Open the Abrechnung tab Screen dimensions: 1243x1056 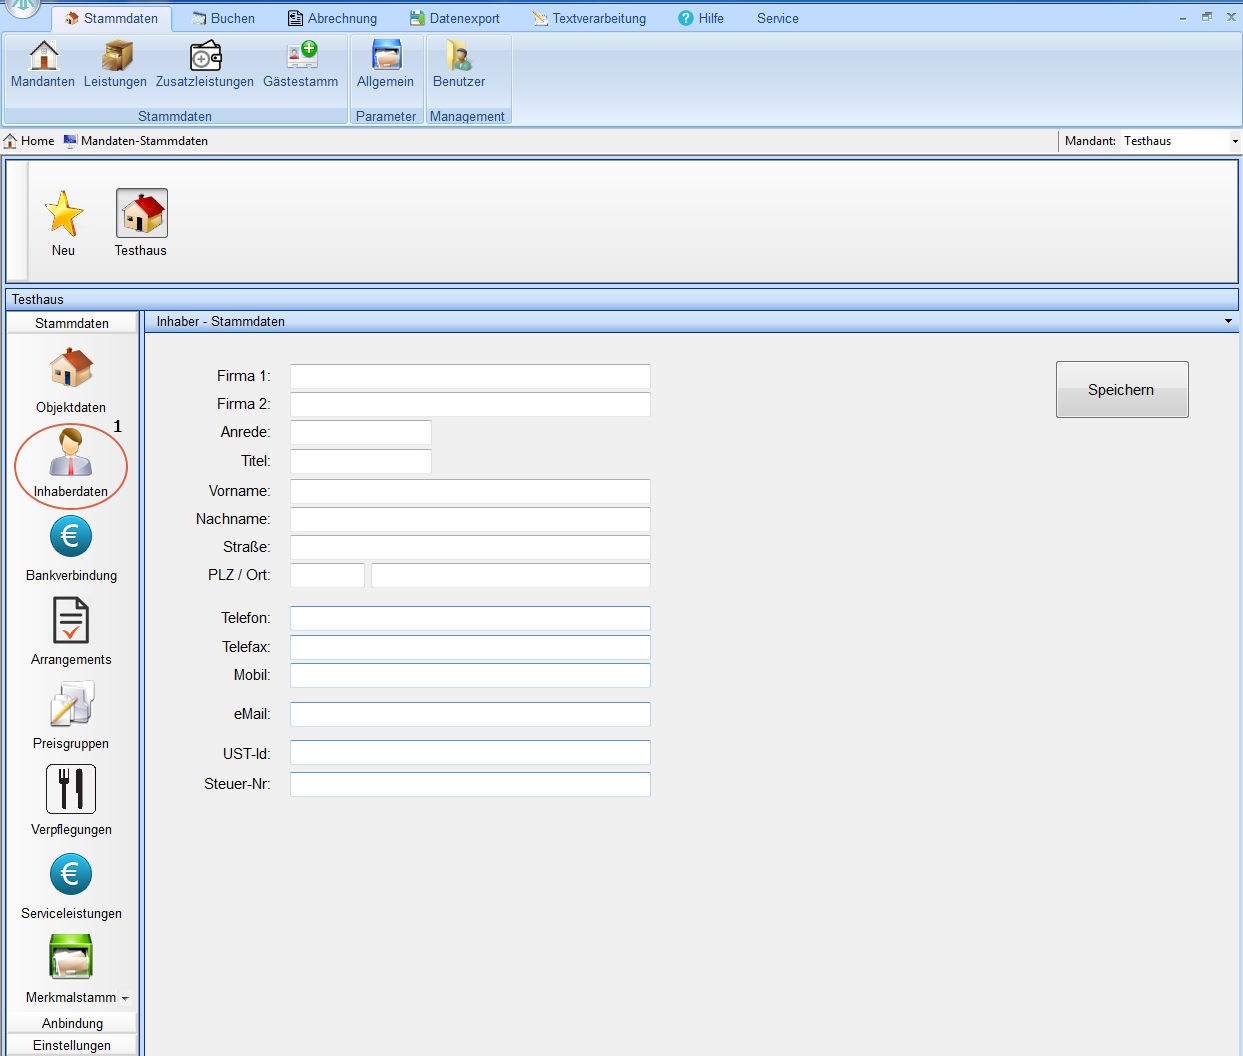coord(332,18)
